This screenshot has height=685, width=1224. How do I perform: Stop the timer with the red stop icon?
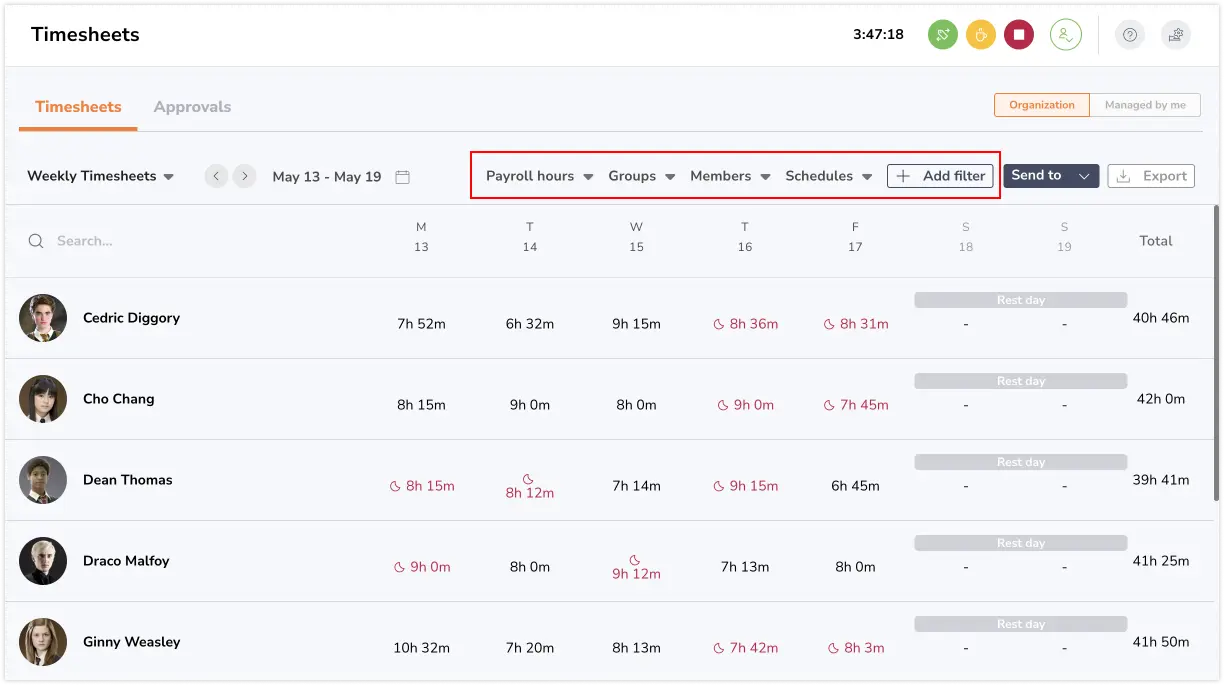[x=1019, y=34]
